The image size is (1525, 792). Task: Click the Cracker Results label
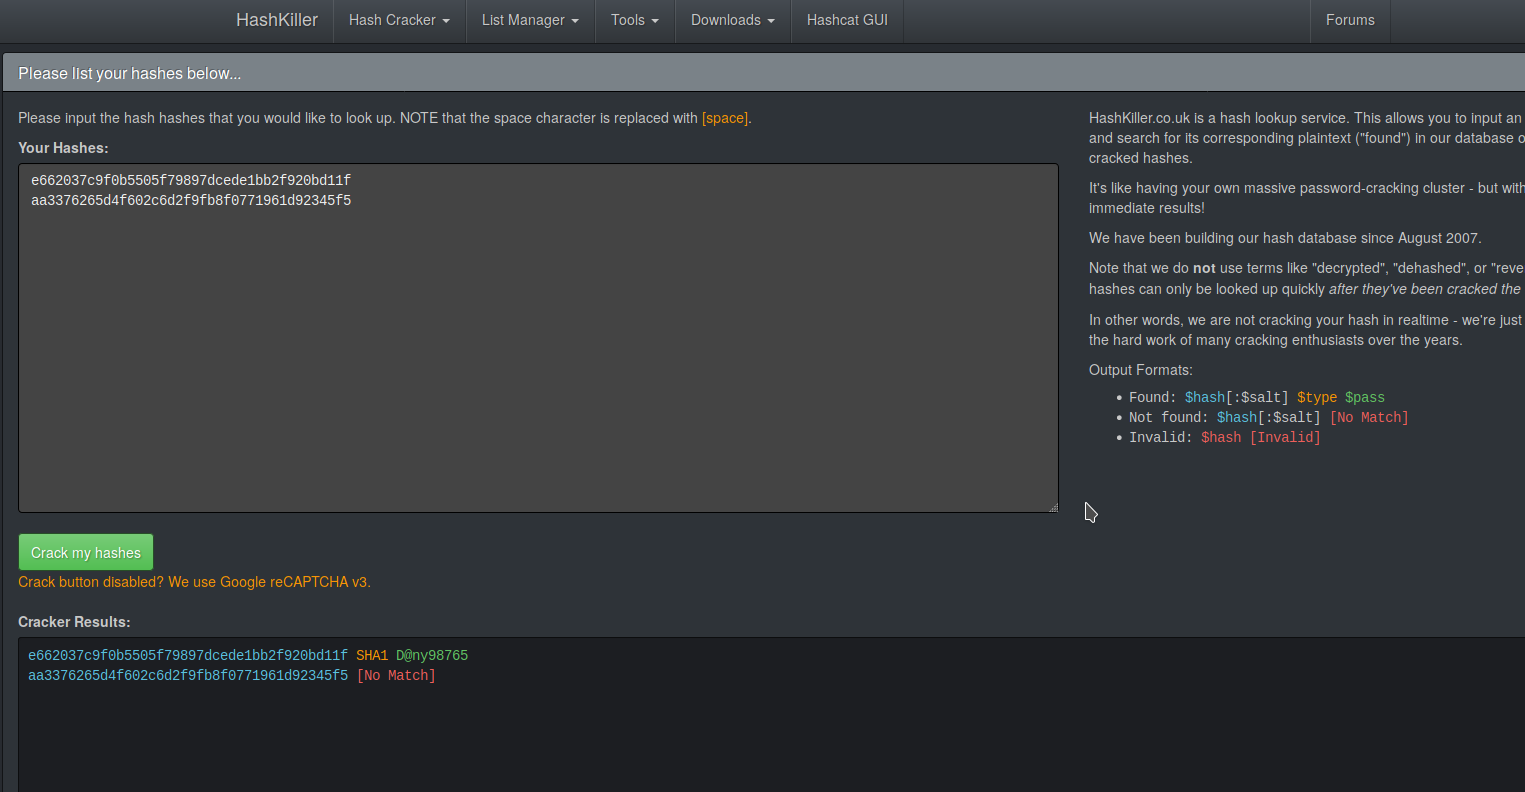point(74,622)
